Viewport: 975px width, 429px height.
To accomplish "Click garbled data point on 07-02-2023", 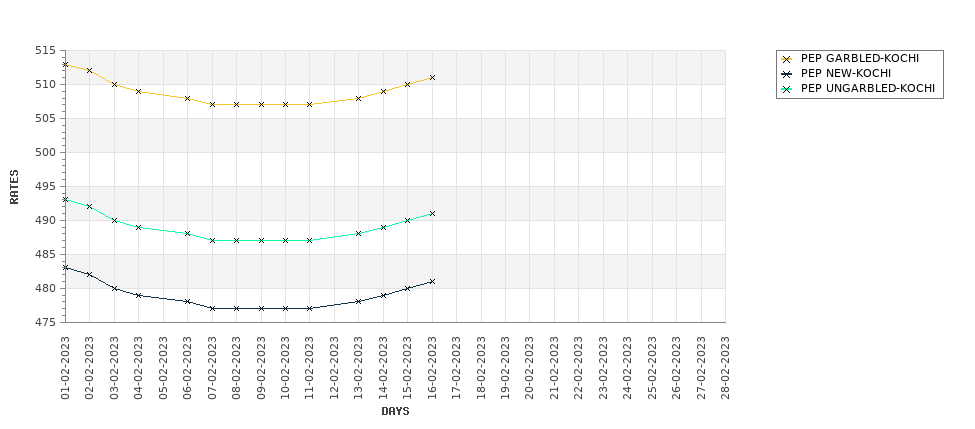I will (x=212, y=104).
